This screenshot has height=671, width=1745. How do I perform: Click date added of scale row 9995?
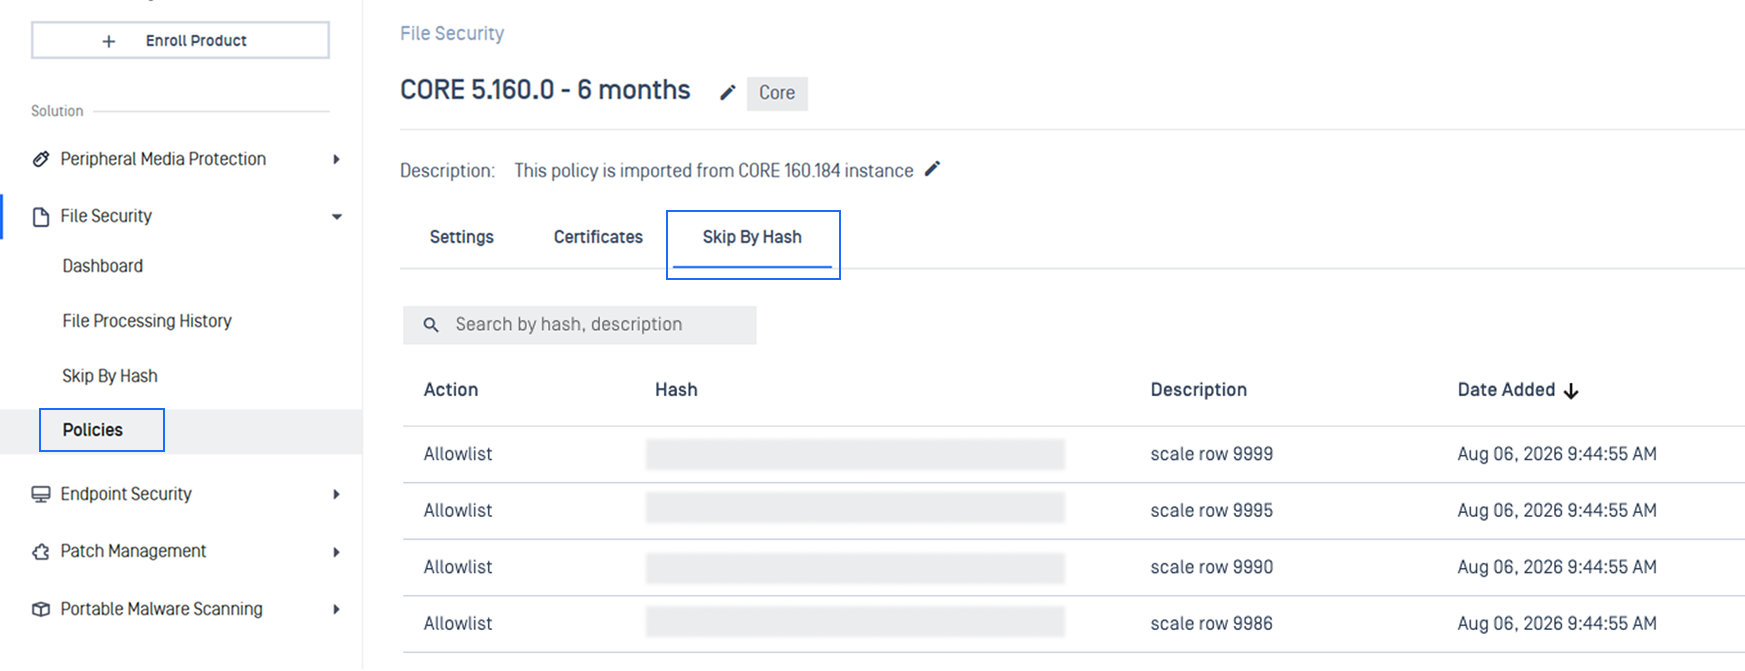pos(1557,510)
